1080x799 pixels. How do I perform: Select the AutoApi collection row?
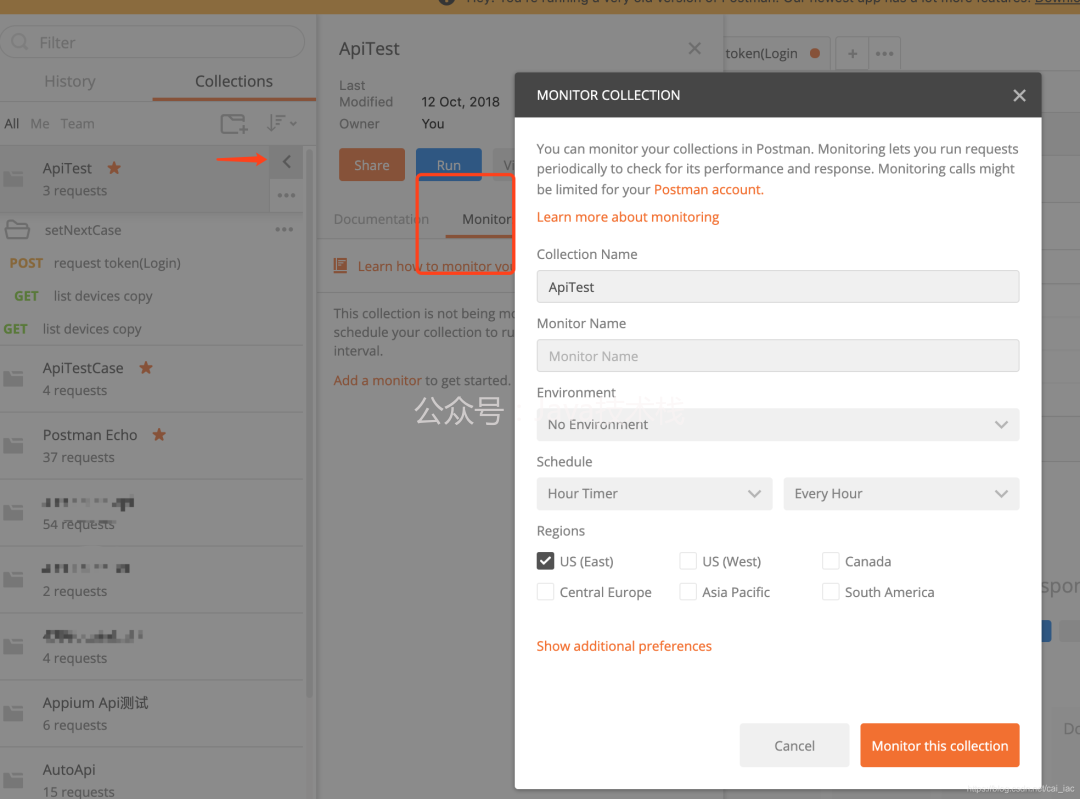pos(152,775)
